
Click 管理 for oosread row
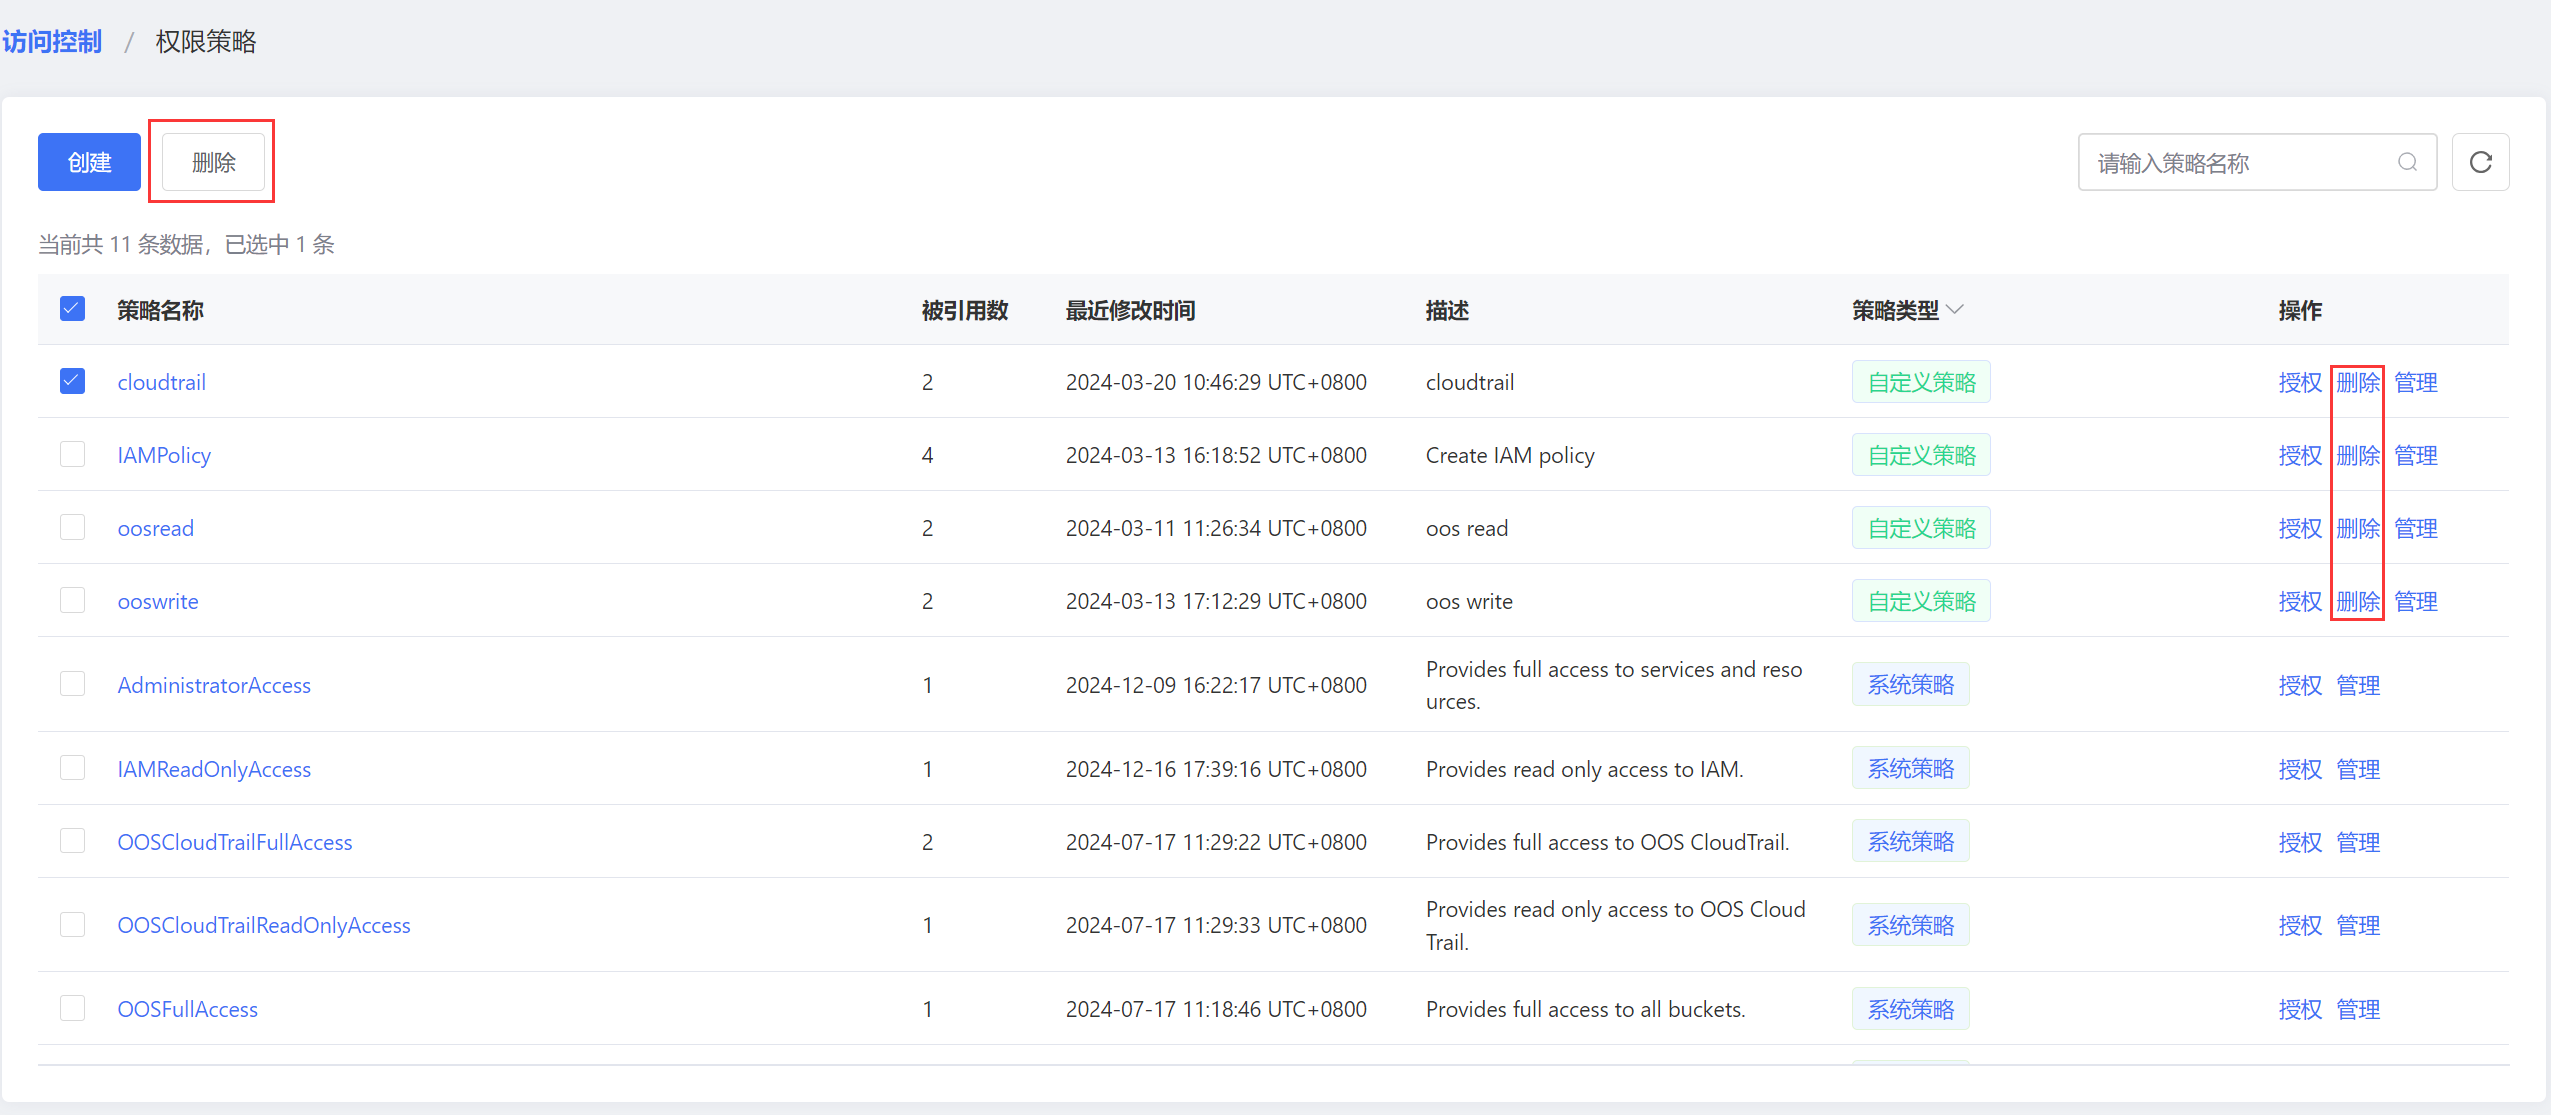click(x=2416, y=528)
